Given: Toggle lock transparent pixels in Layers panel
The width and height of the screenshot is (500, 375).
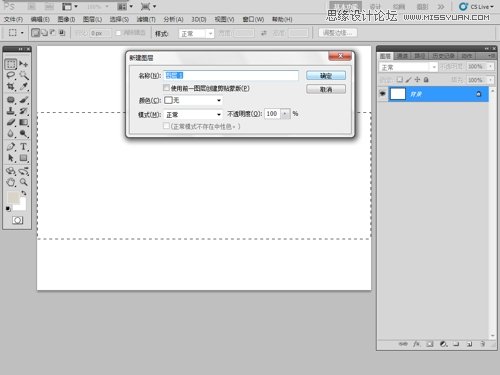Looking at the screenshot, I should coord(399,80).
